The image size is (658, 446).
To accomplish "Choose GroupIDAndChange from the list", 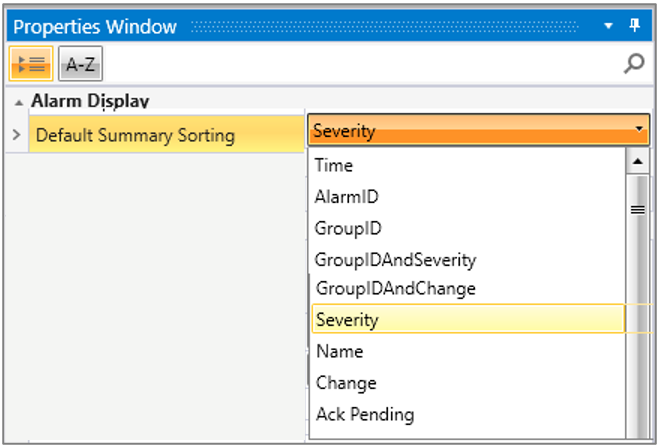I will pos(394,289).
